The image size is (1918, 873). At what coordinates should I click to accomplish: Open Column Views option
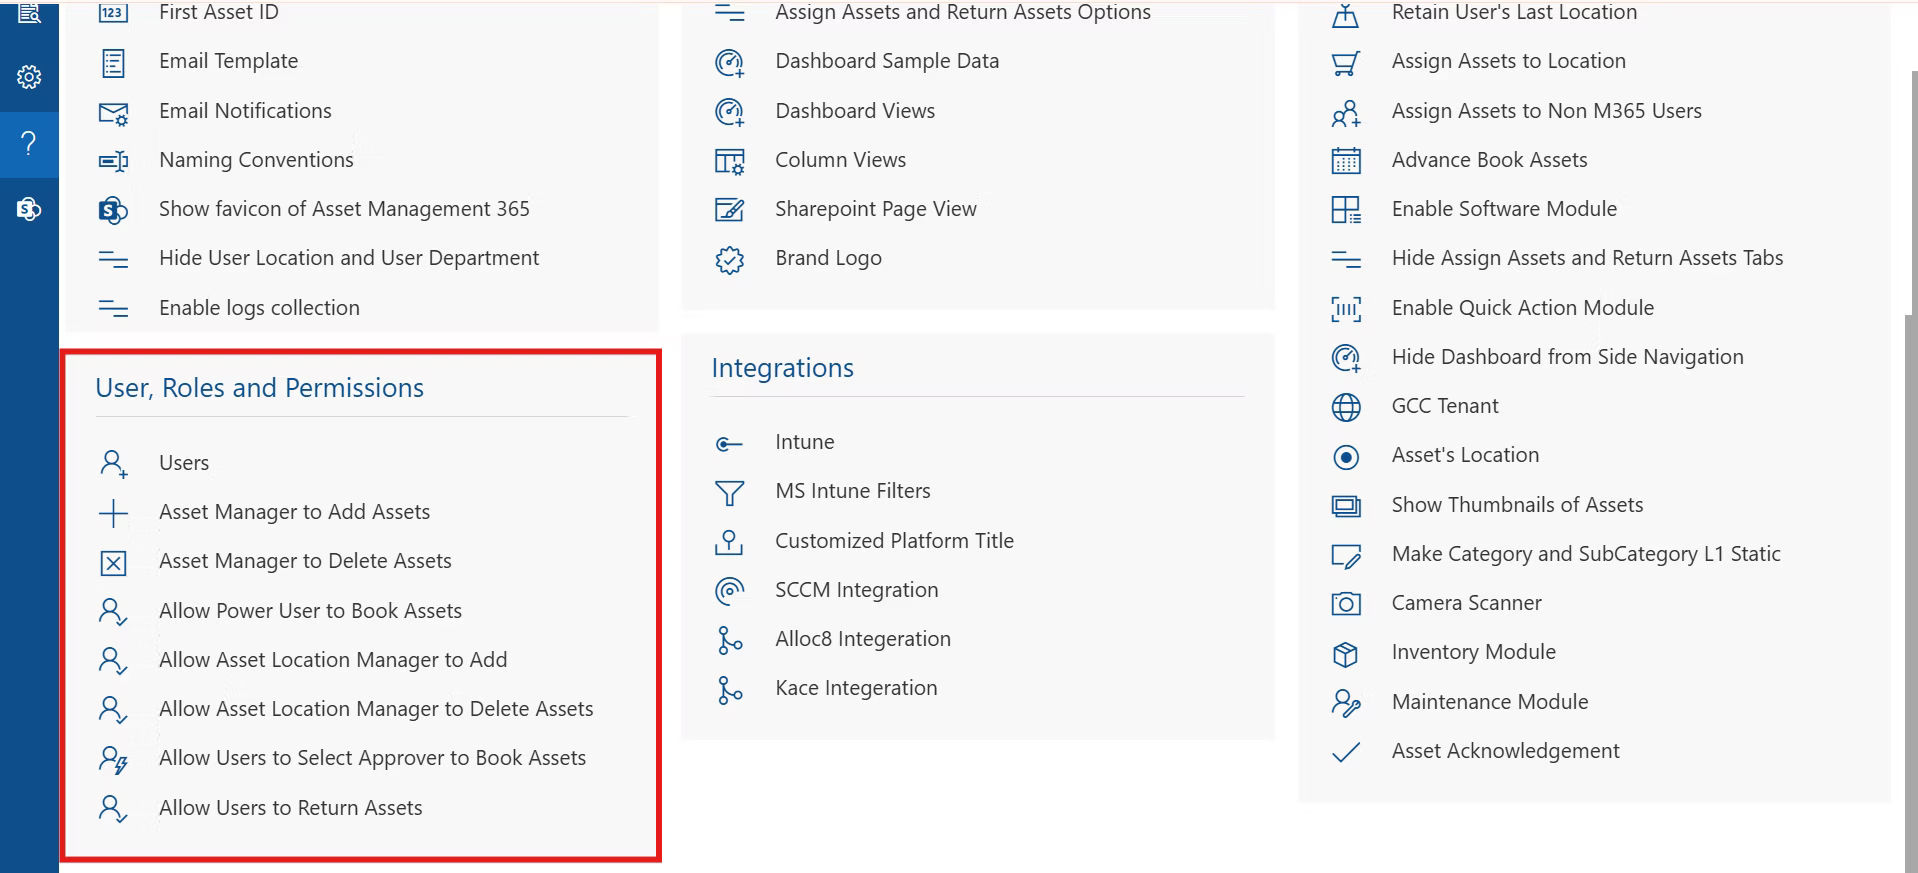[x=840, y=160]
